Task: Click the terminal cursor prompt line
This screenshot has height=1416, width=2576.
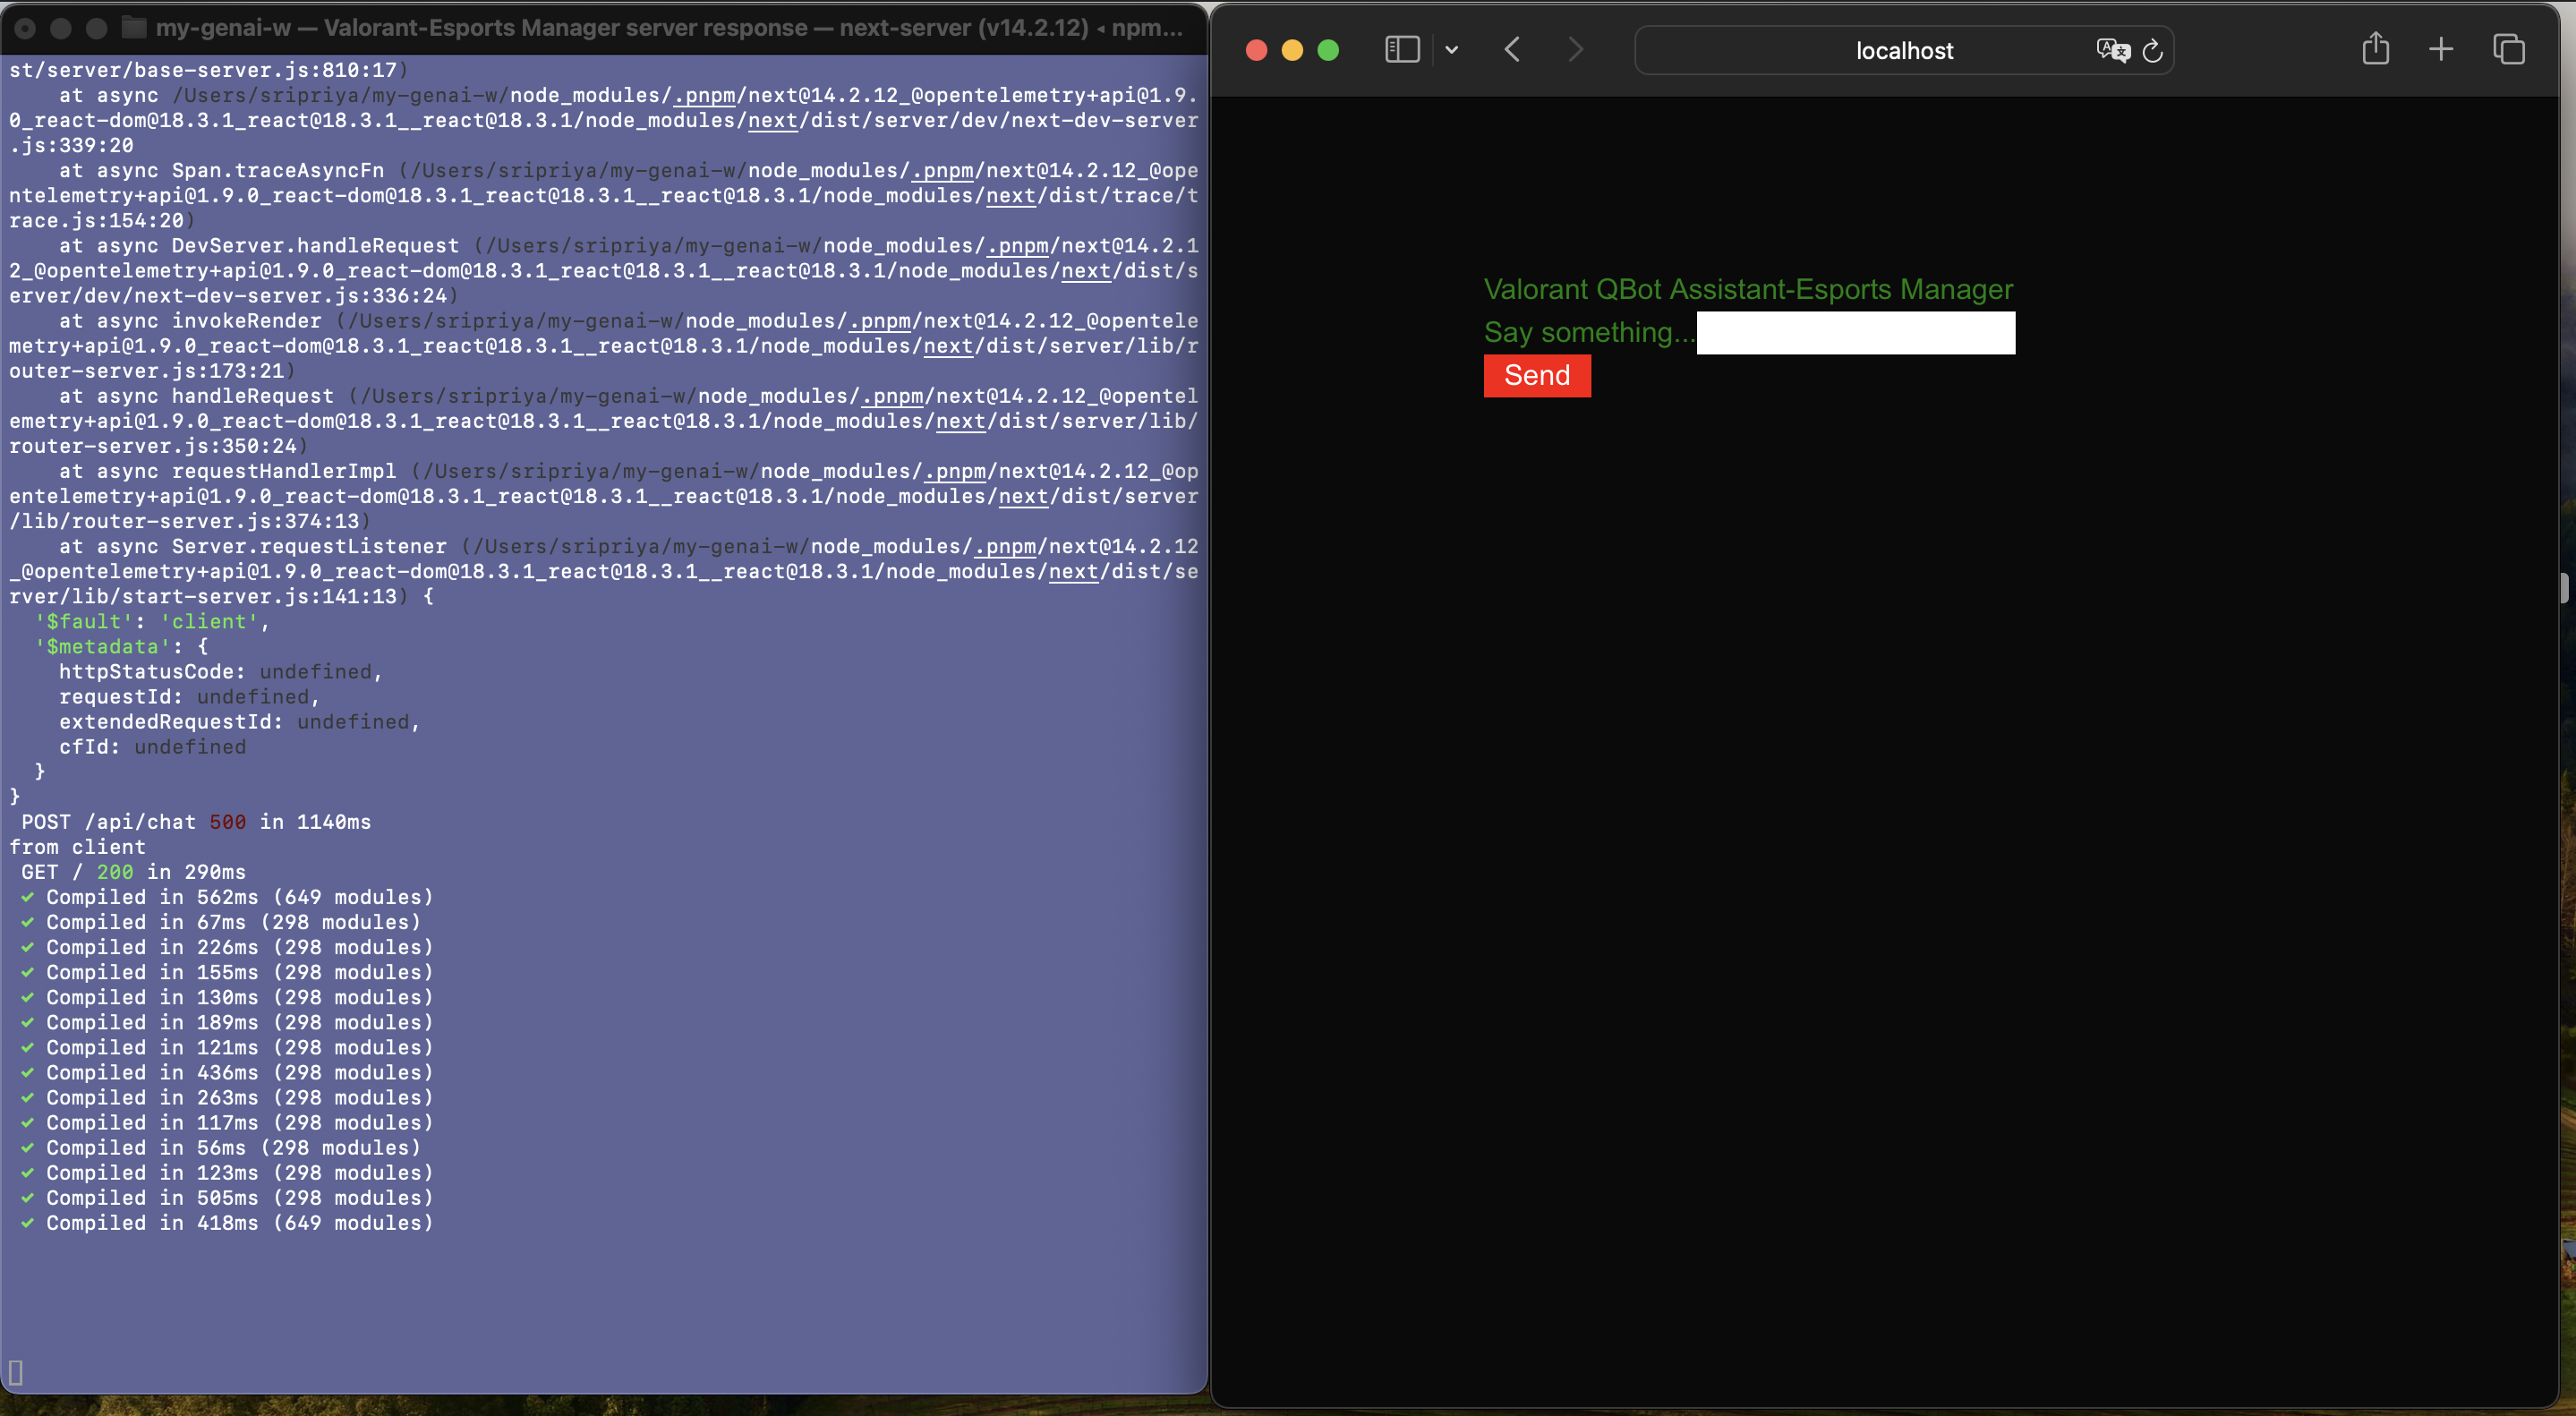Action: [16, 1372]
